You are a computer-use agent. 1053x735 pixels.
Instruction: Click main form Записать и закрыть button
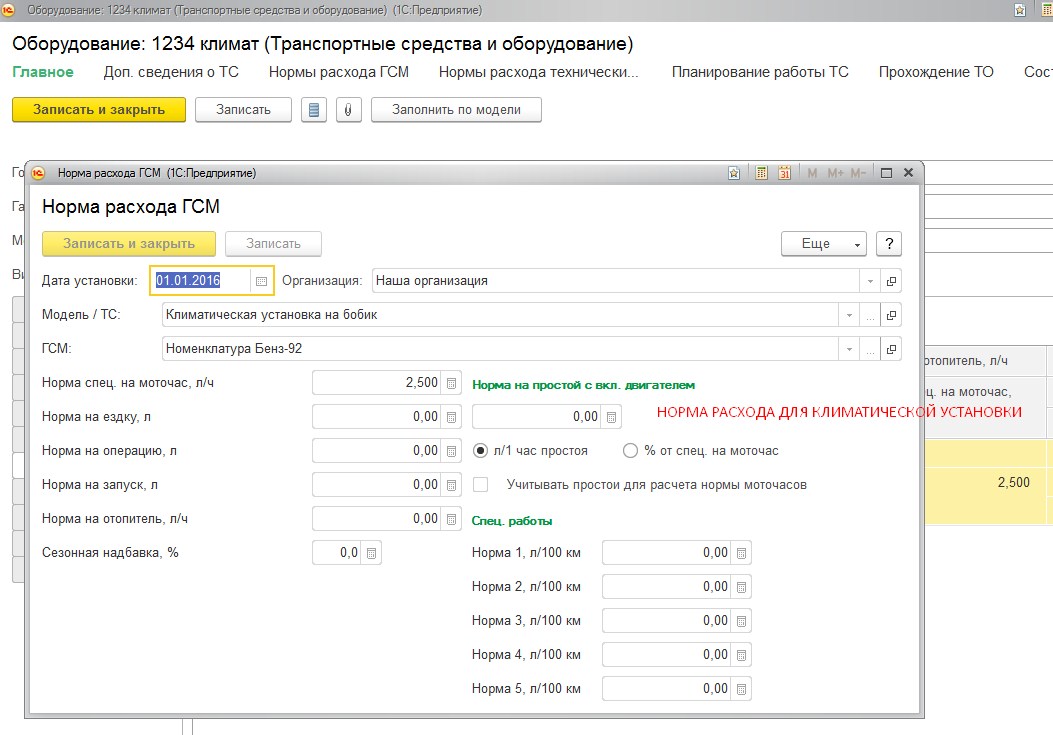(x=99, y=110)
